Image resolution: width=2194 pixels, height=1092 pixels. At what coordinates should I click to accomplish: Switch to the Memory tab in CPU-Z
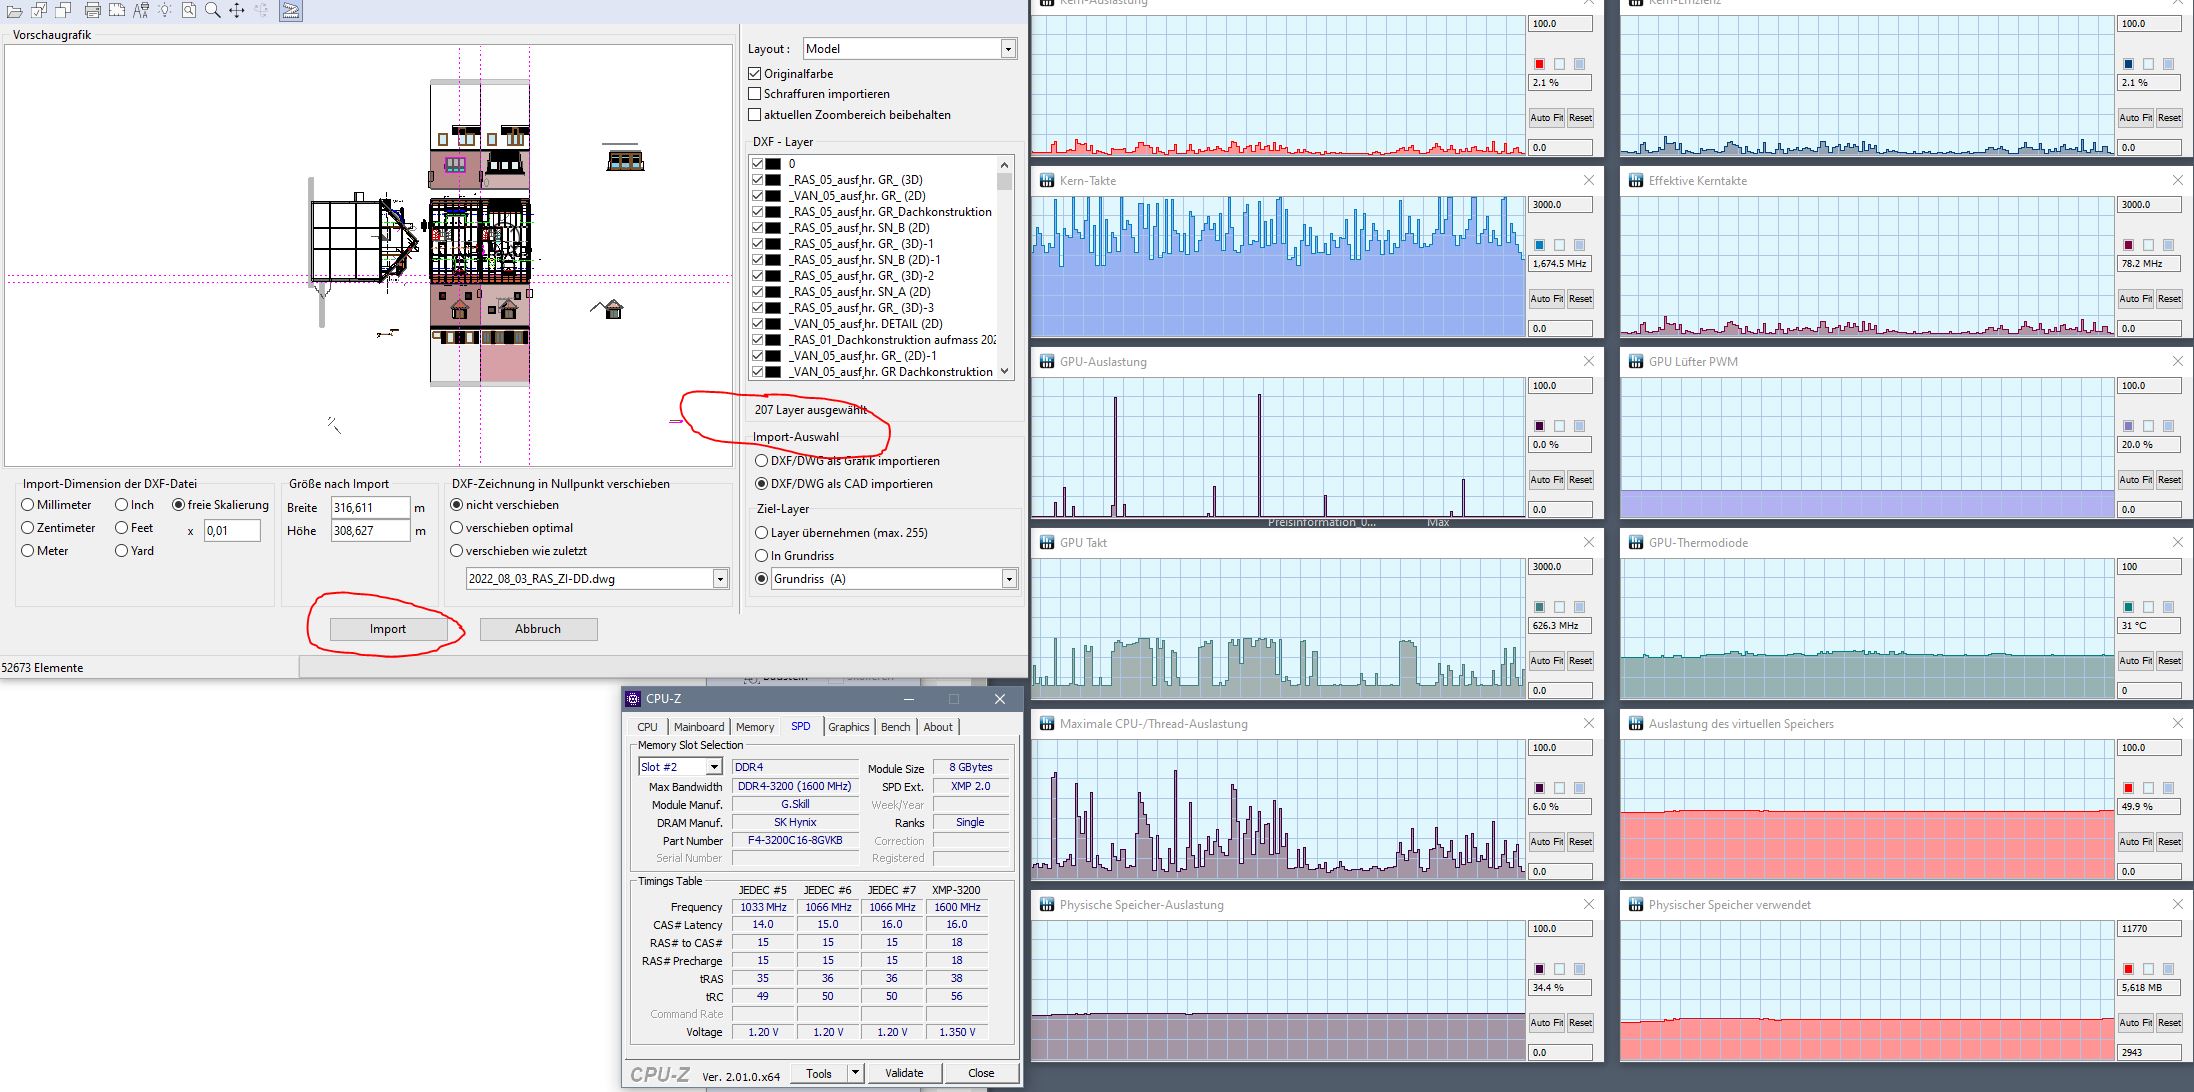(755, 727)
